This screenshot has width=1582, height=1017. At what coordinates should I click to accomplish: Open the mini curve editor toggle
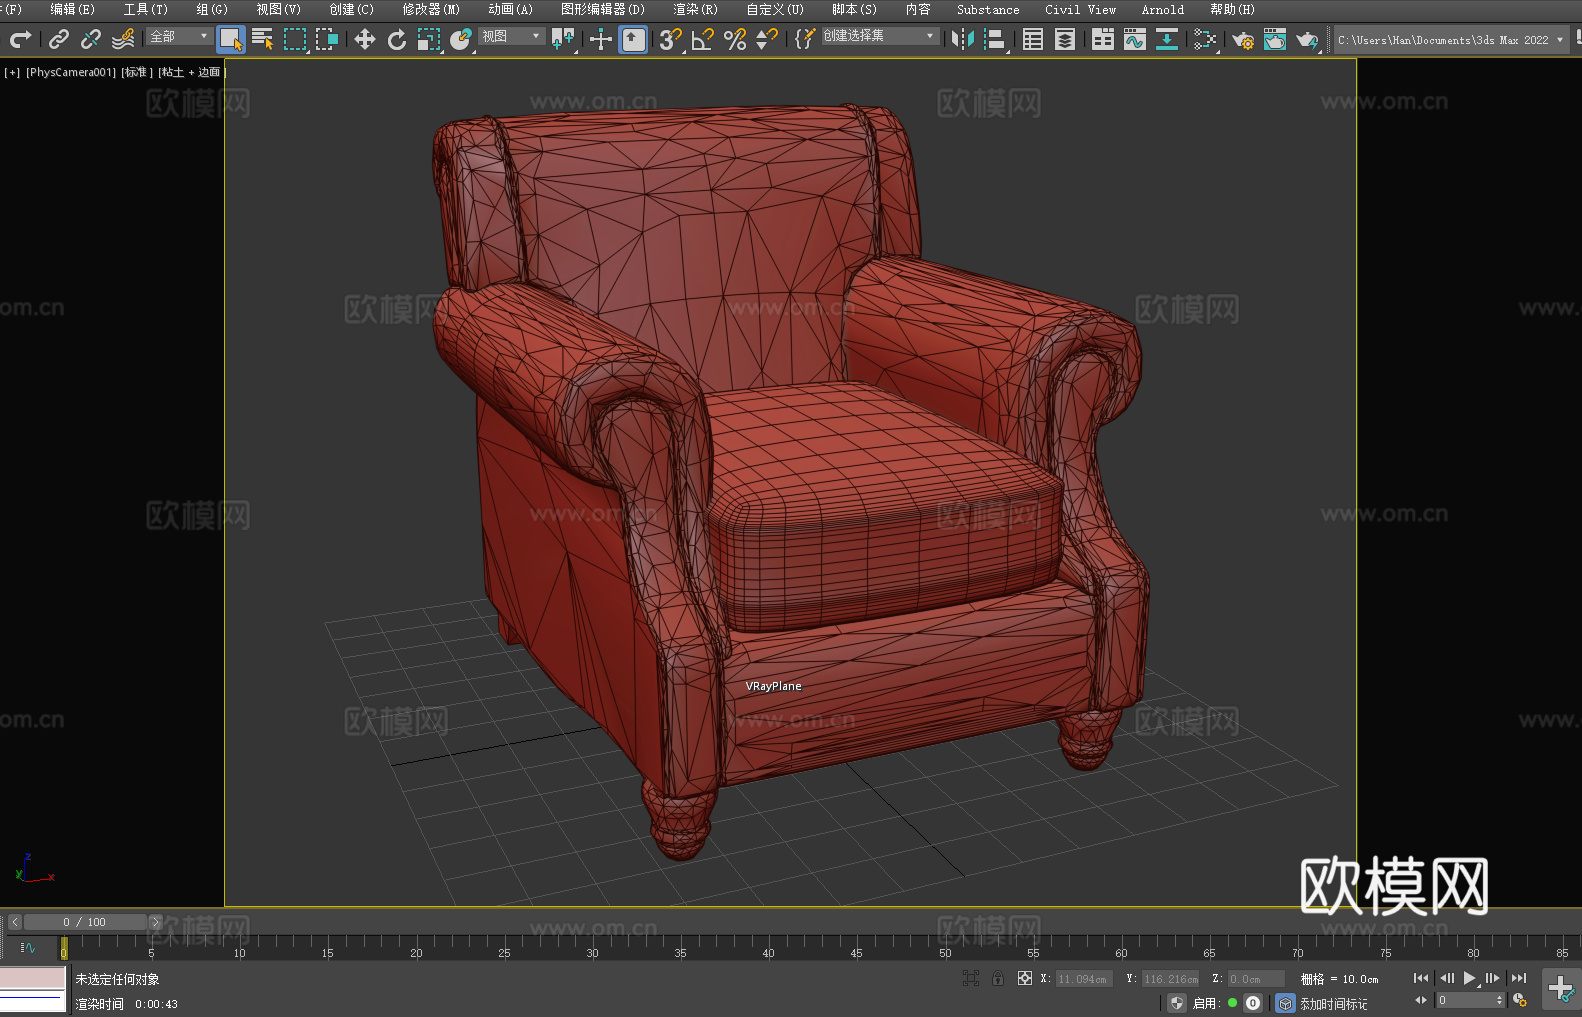28,947
